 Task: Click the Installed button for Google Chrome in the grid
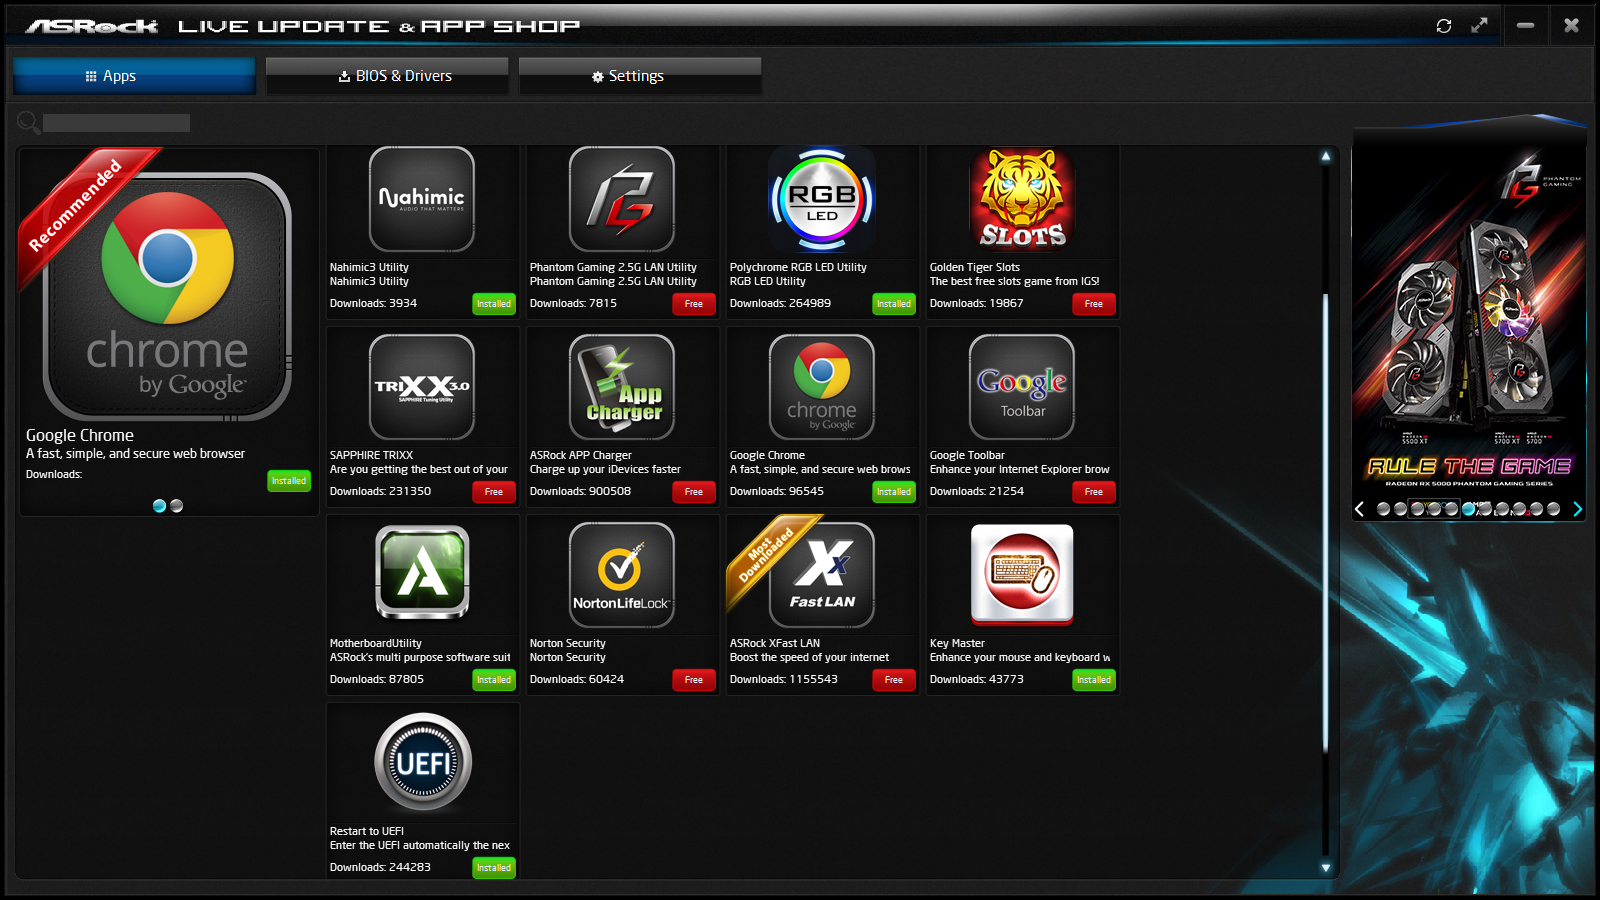coord(894,492)
